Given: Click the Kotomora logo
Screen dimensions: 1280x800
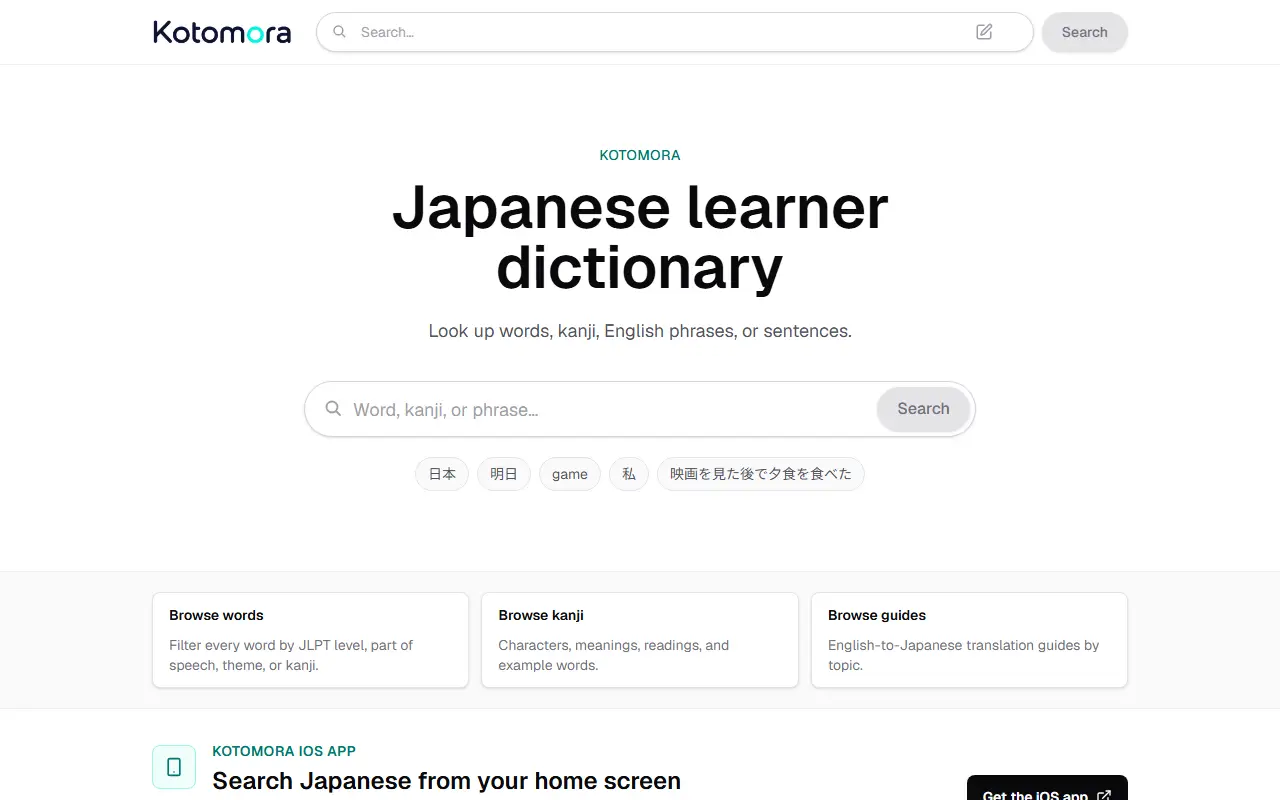Looking at the screenshot, I should coord(222,32).
